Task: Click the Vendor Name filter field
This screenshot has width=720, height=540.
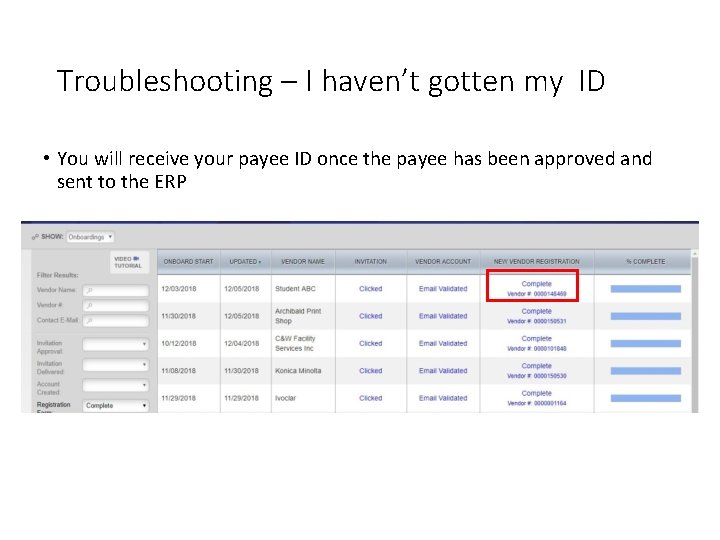Action: coord(116,290)
